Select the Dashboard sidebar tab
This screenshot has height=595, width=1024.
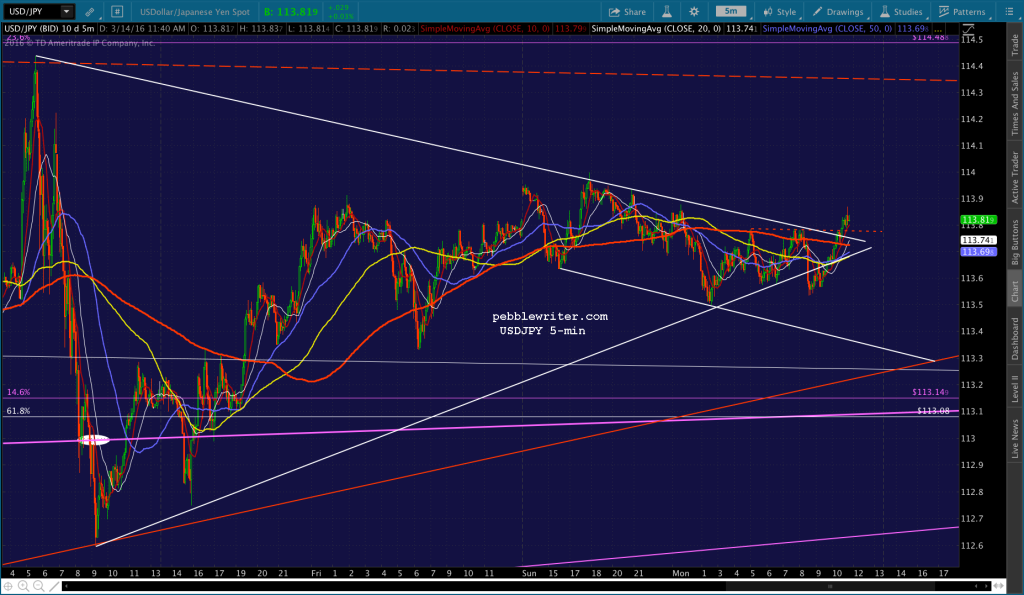tap(1015, 339)
